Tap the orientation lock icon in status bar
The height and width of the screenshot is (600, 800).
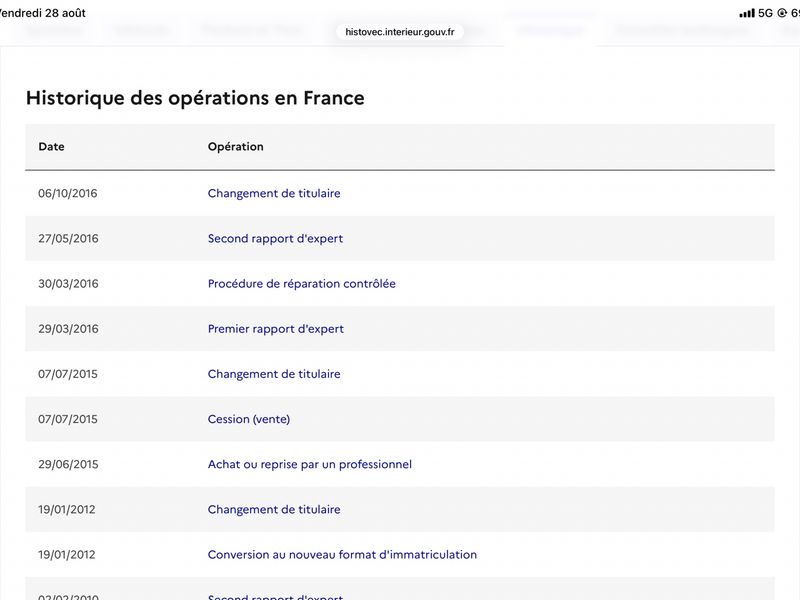[782, 13]
